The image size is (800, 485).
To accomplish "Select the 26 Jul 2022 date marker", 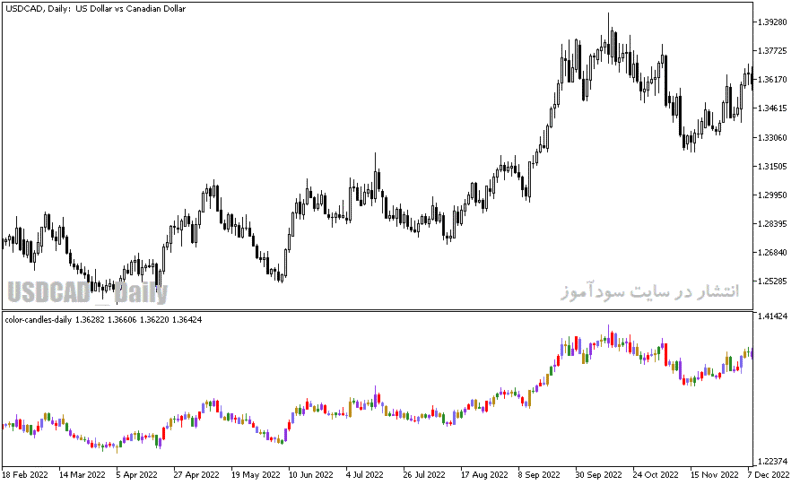I will click(x=424, y=475).
